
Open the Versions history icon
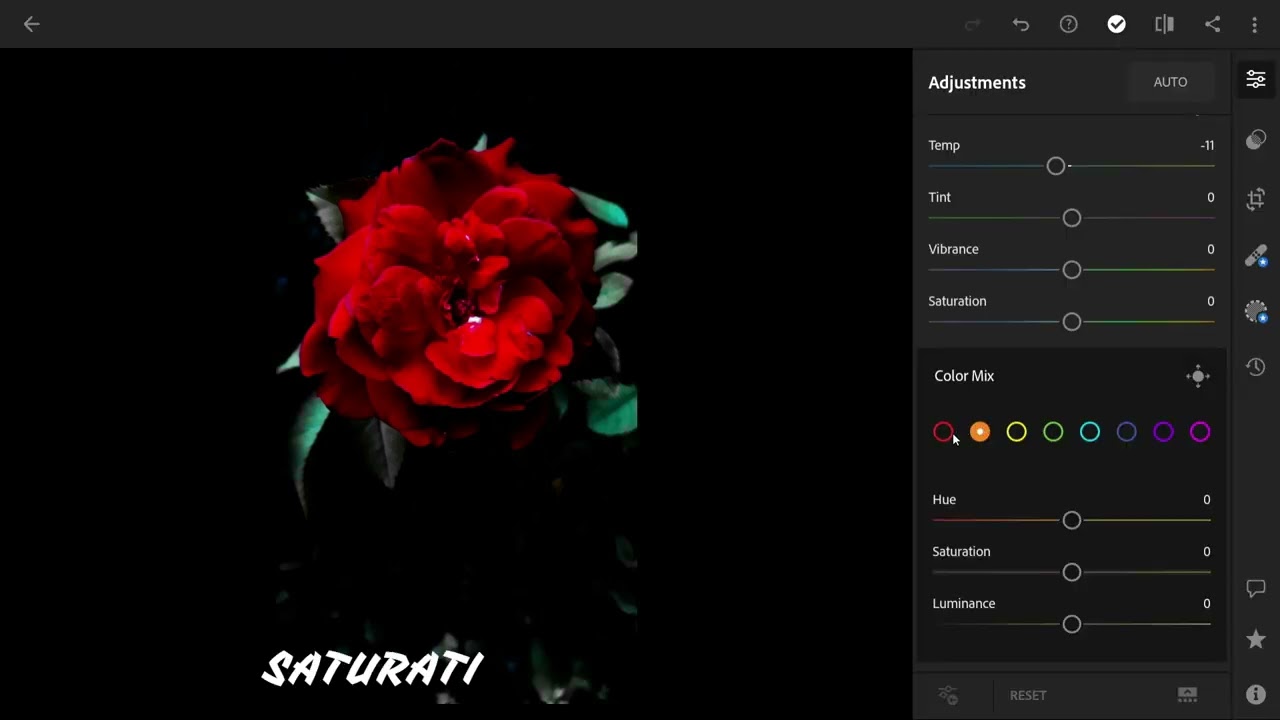tap(1256, 367)
